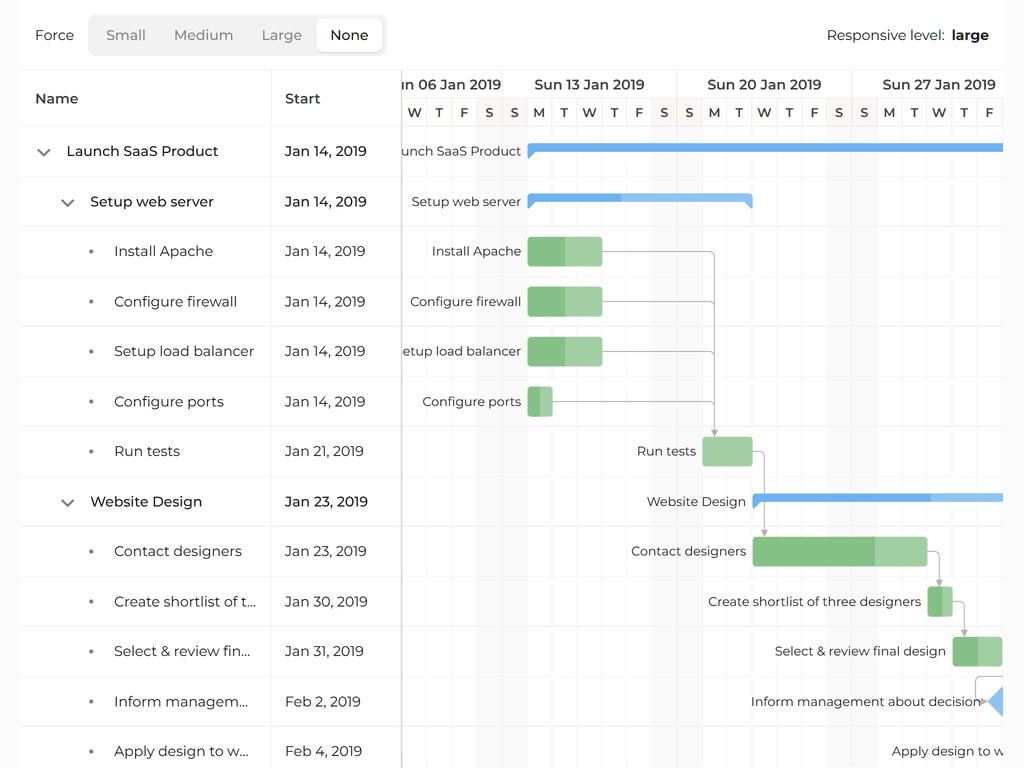The width and height of the screenshot is (1024, 768).
Task: Collapse the Launch SaaS Product row
Action: pyautogui.click(x=44, y=152)
